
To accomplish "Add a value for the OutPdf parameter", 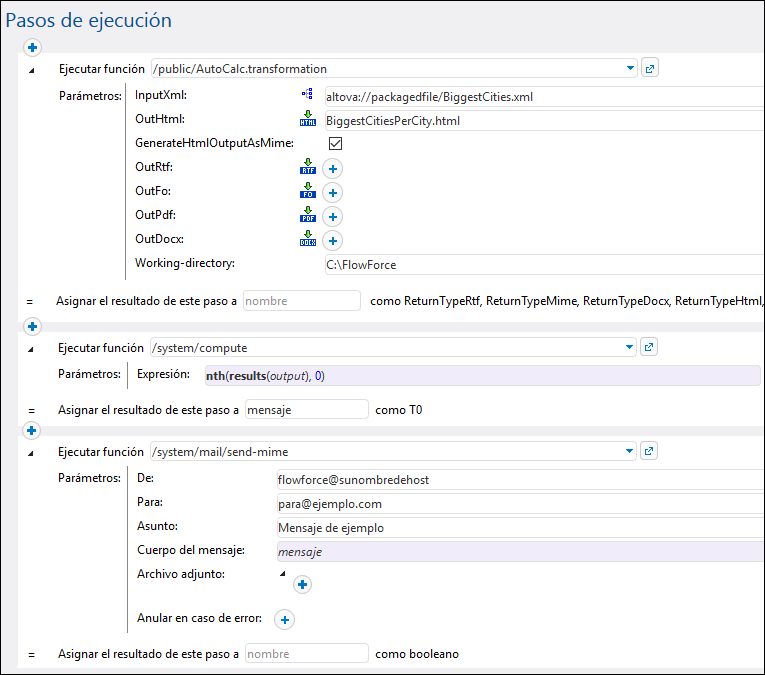I will [332, 217].
